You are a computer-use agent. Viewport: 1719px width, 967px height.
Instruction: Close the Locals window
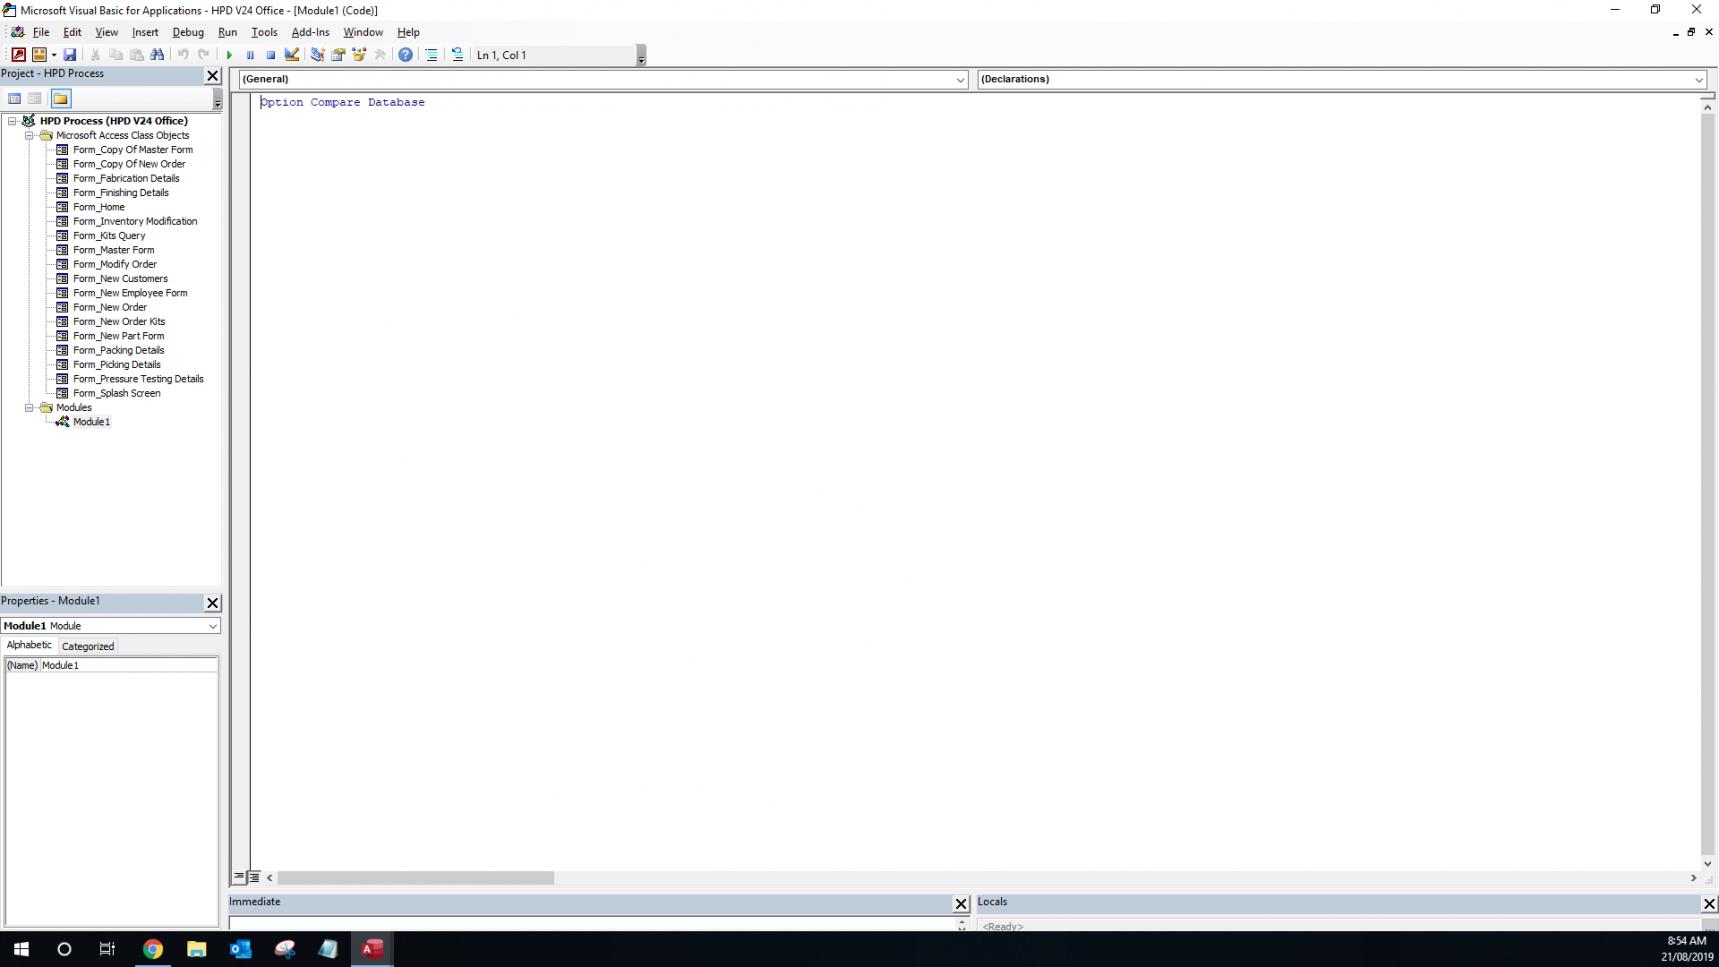[x=1709, y=904]
